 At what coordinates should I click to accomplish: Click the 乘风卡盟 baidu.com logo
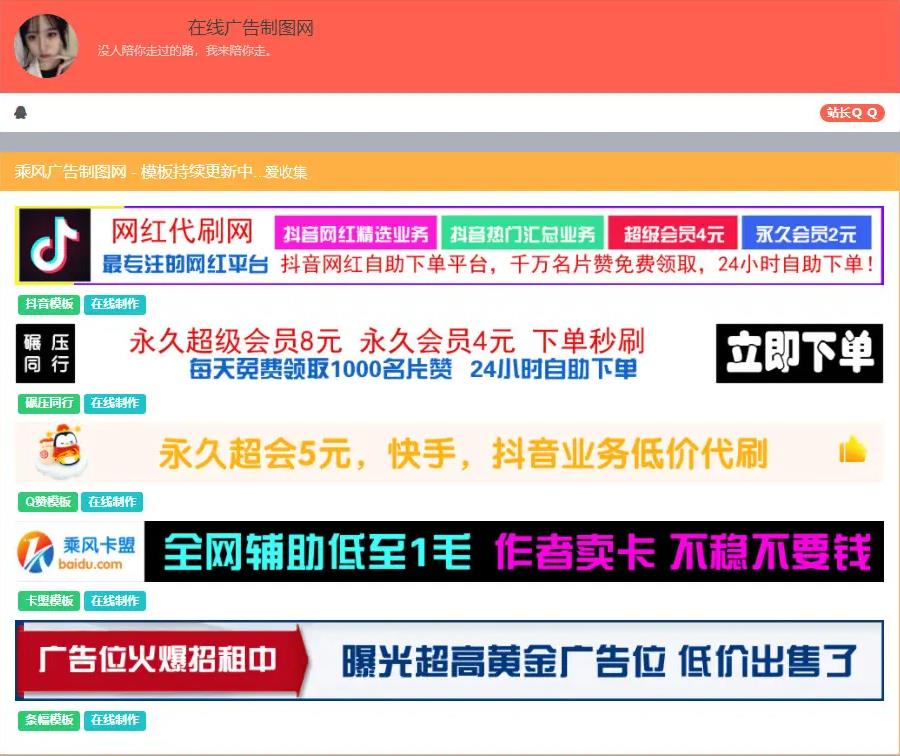tap(79, 552)
